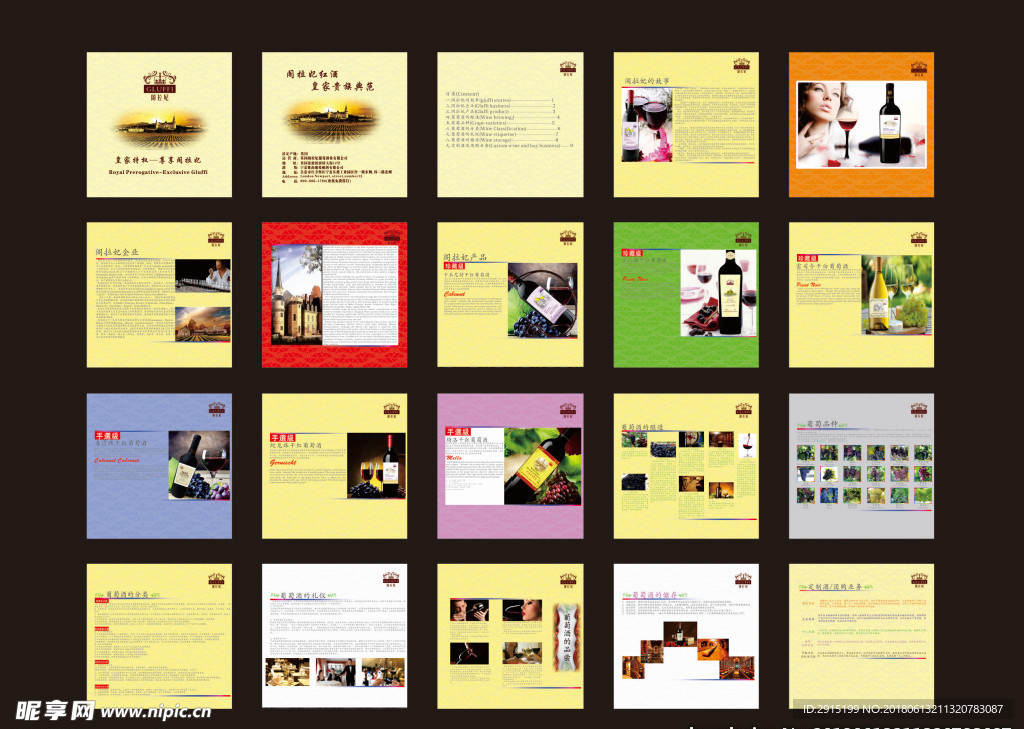Click the 皇家贵族典范 text line
Viewport: 1024px width, 729px height.
[x=343, y=86]
